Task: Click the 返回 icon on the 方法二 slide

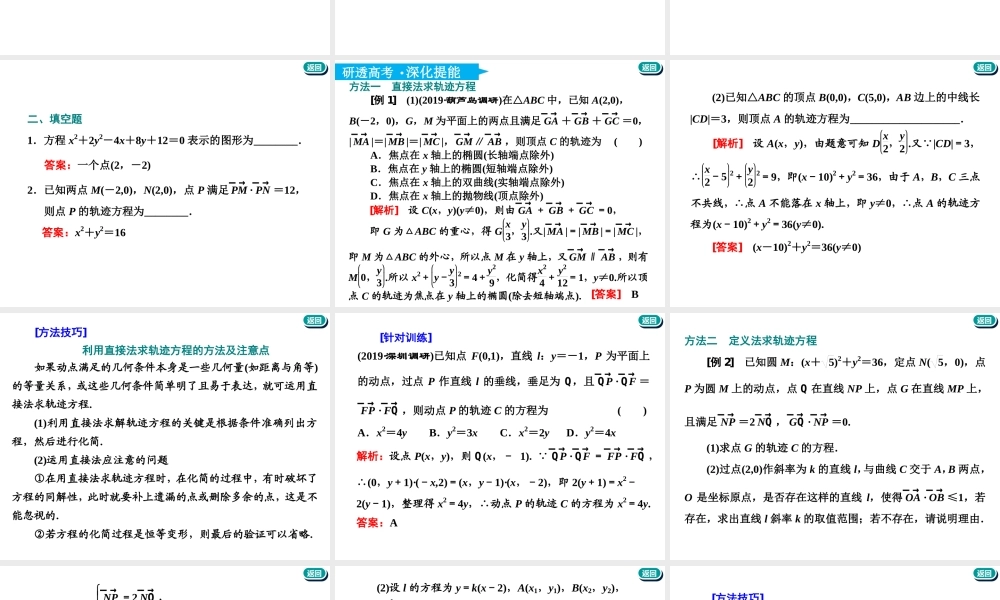Action: coord(984,322)
